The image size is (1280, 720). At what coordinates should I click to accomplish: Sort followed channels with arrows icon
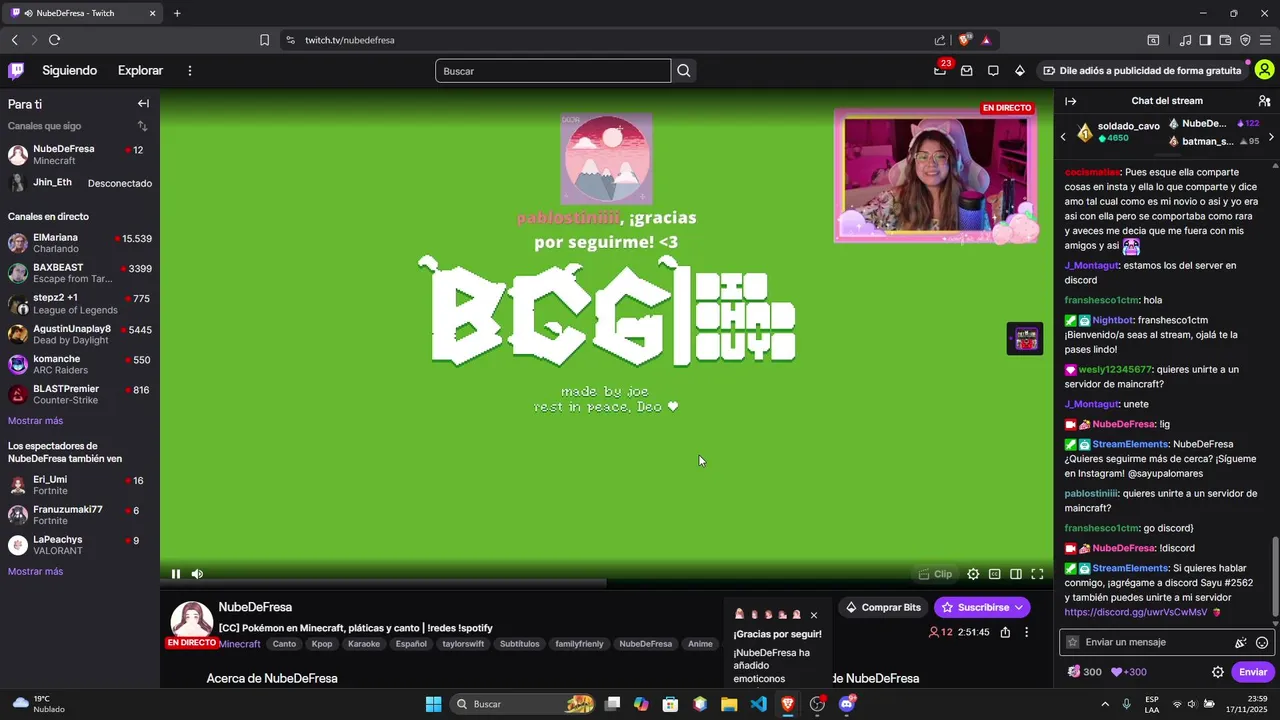point(142,126)
